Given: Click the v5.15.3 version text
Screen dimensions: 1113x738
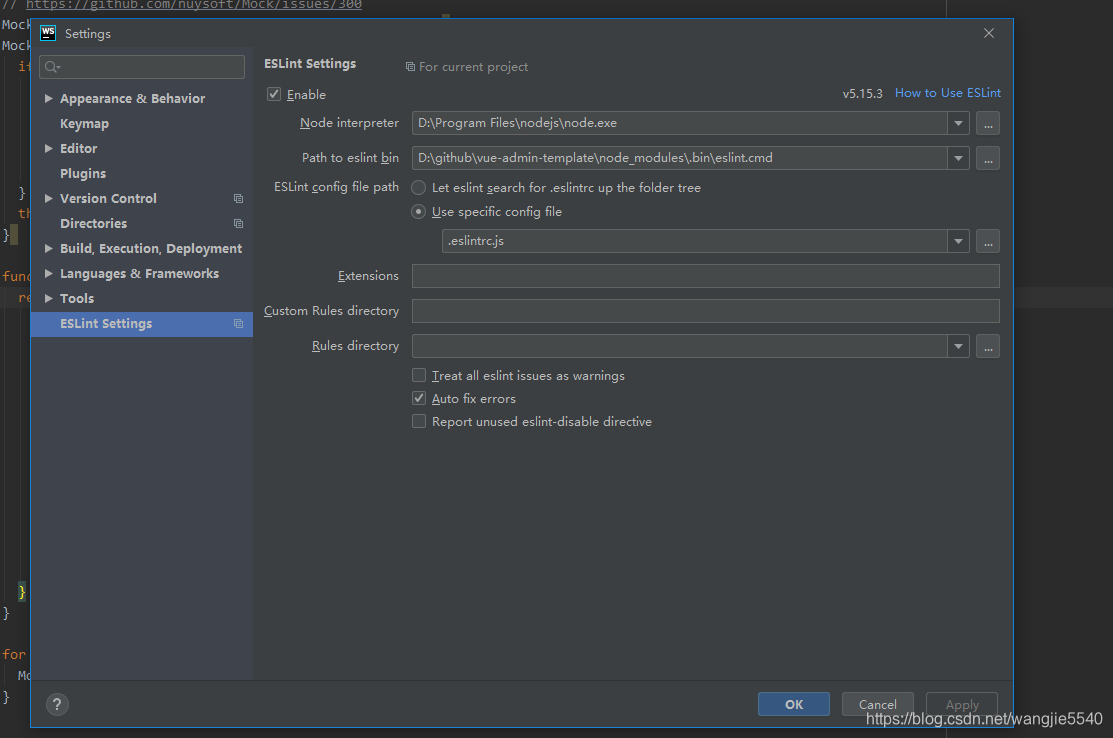Looking at the screenshot, I should pyautogui.click(x=862, y=94).
